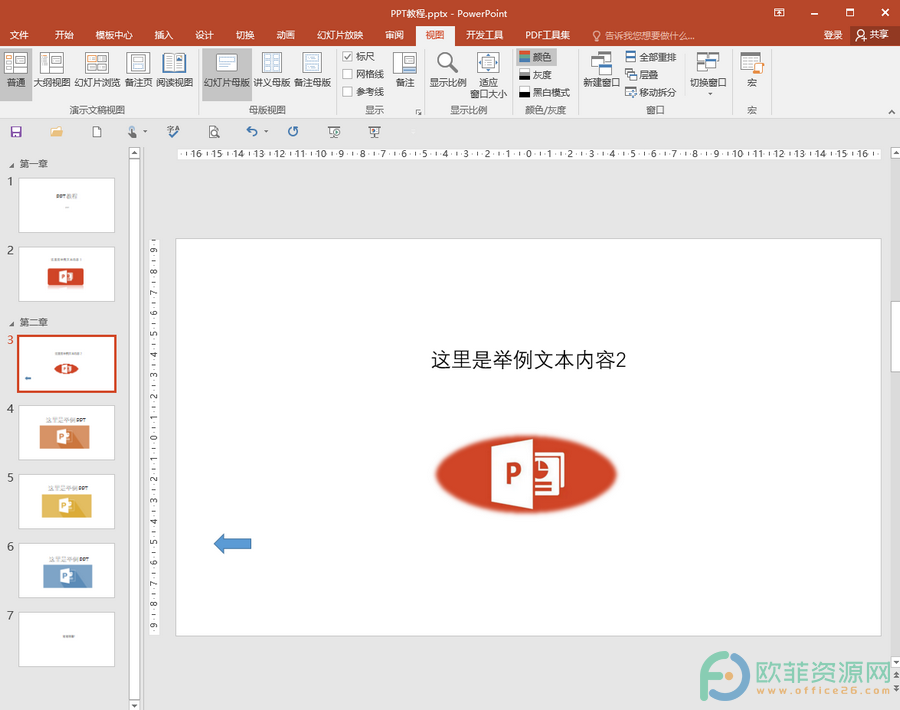
Task: Open 宏 macros dialog
Action: (752, 70)
